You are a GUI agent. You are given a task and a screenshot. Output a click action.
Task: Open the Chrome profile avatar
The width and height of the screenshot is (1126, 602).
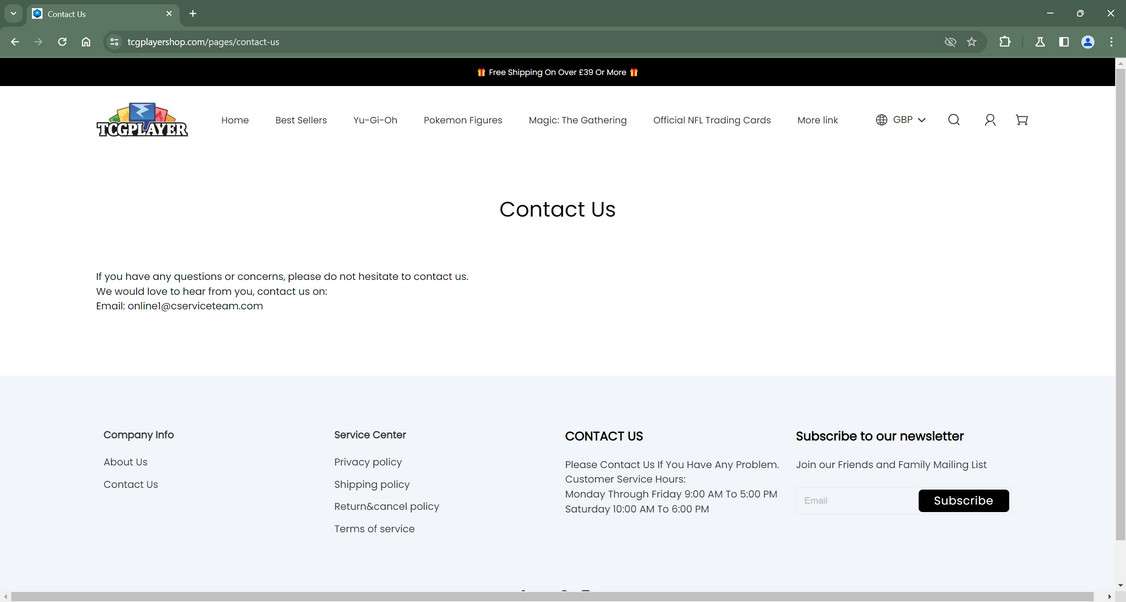point(1088,42)
